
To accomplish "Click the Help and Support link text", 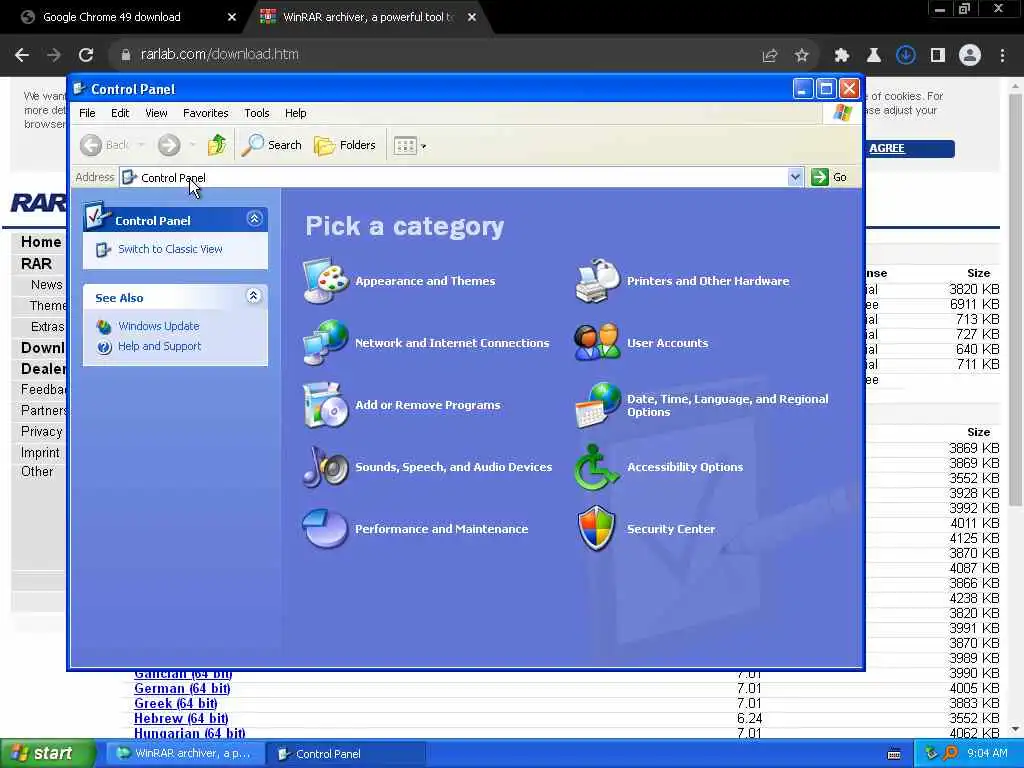I will coord(159,346).
